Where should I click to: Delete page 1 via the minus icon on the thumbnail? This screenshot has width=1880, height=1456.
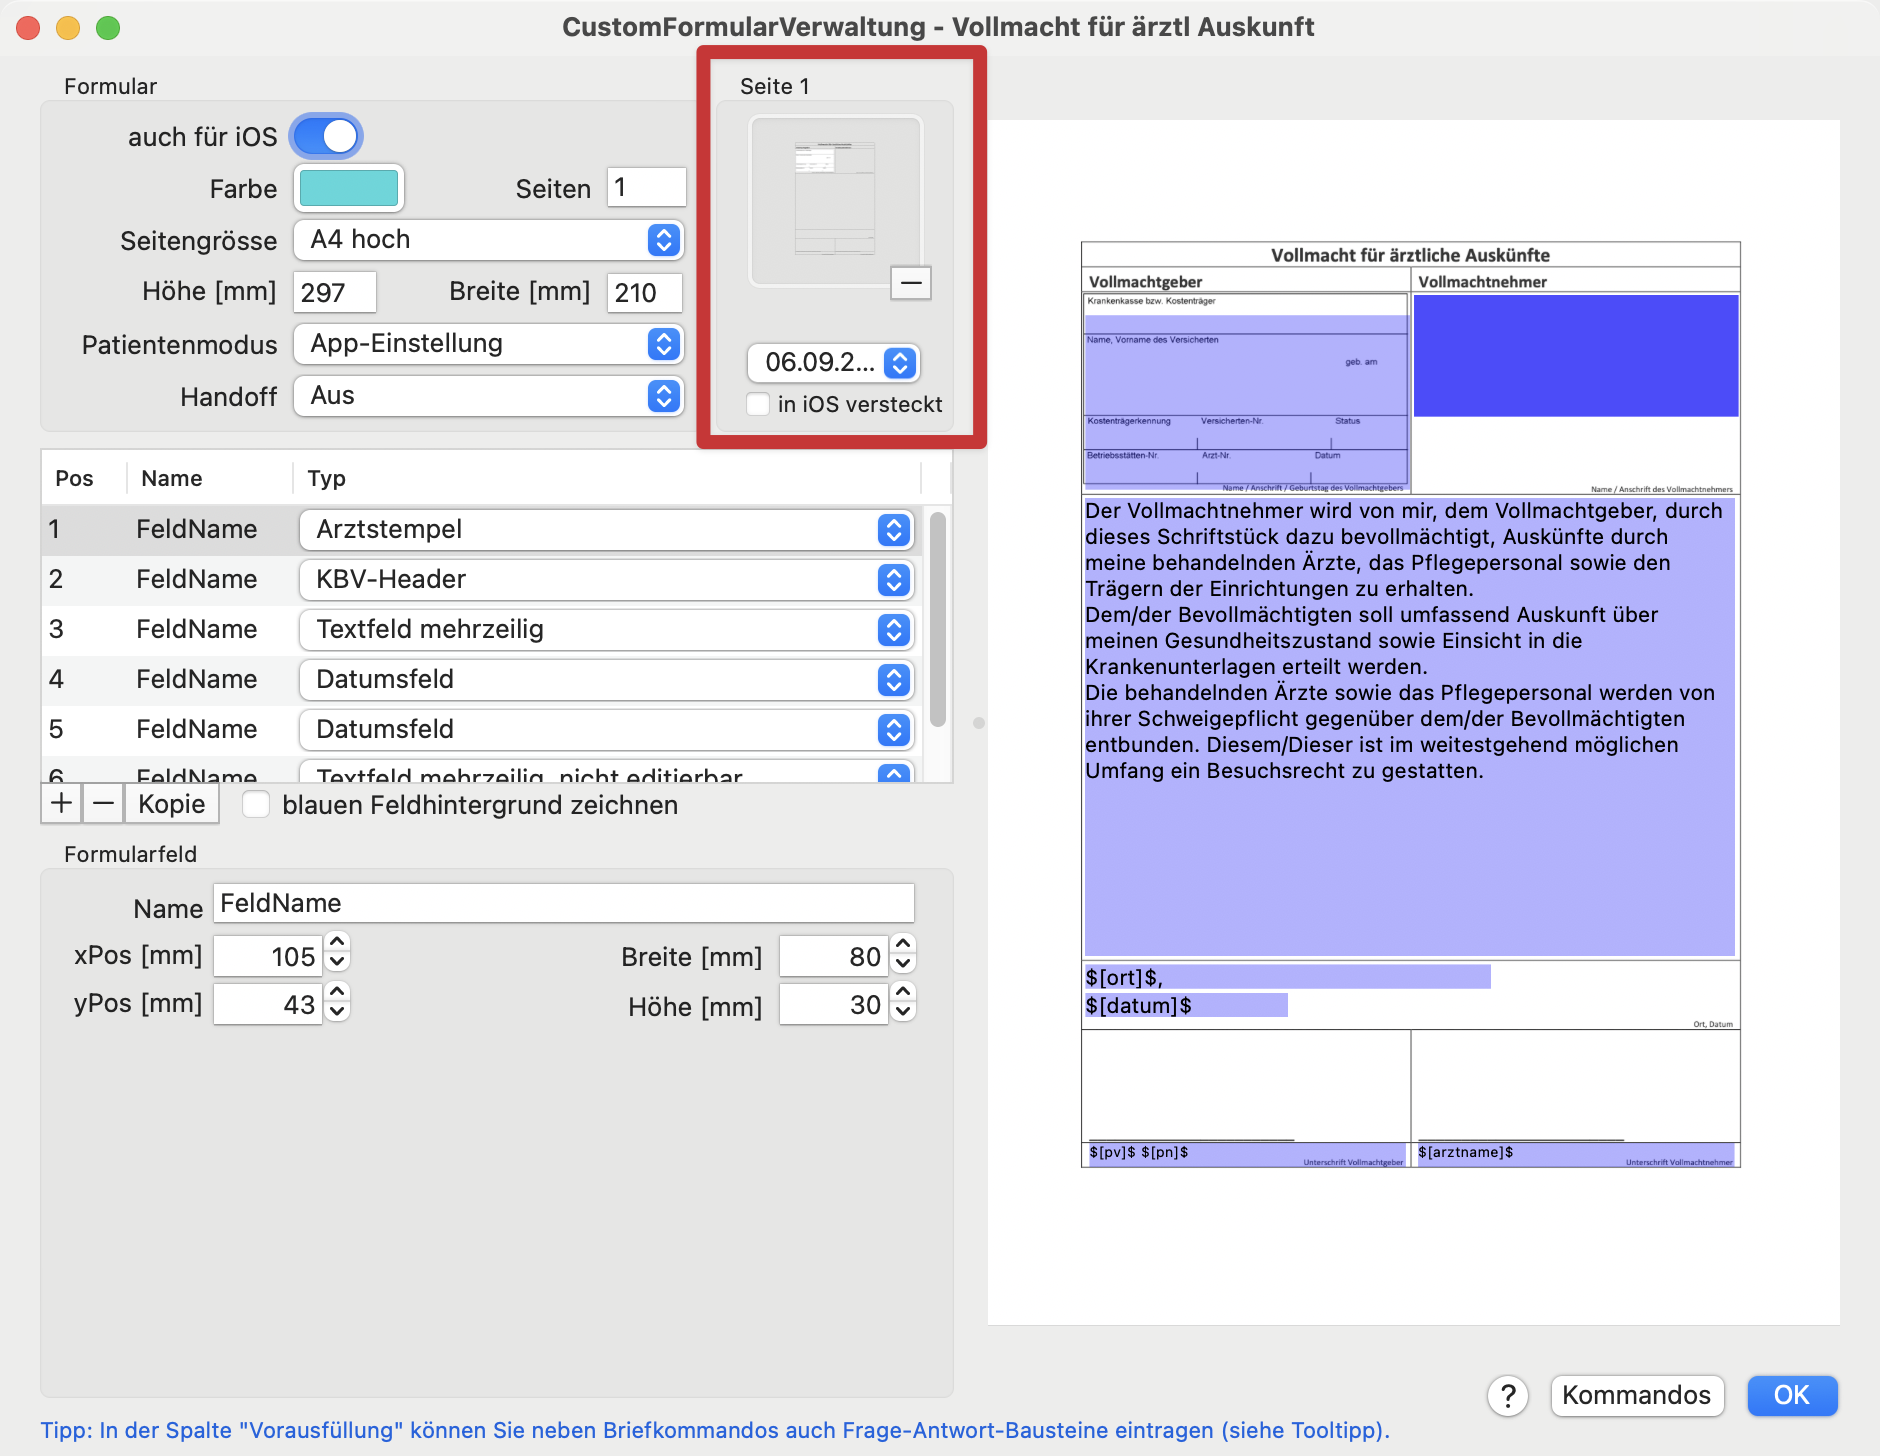coord(912,284)
